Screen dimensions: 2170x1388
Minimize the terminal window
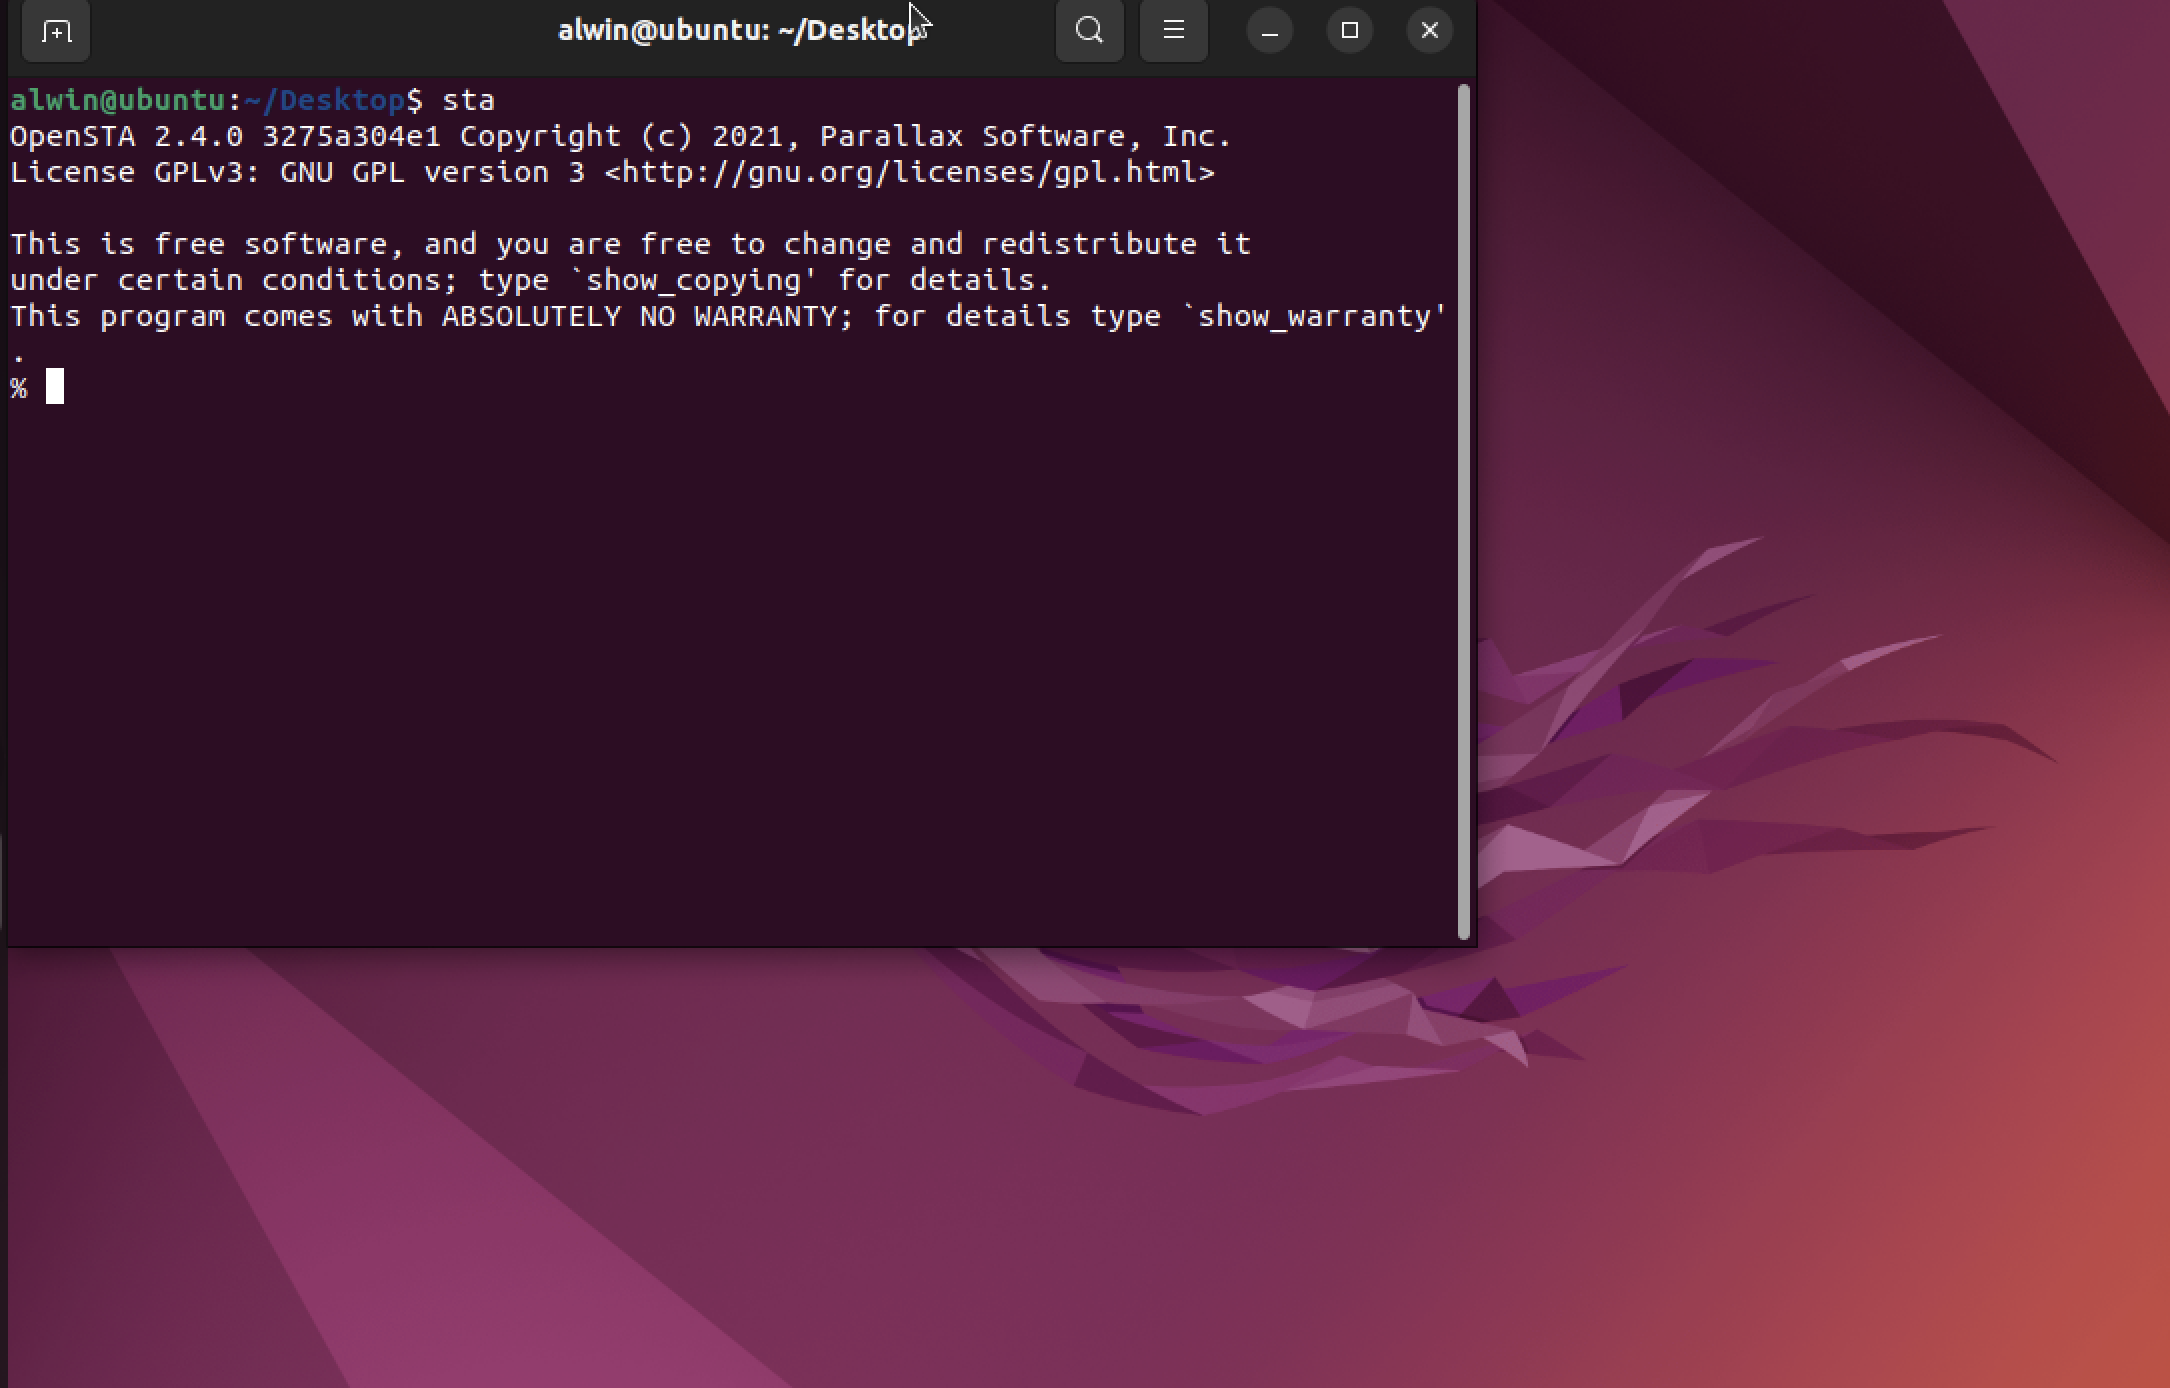tap(1269, 30)
